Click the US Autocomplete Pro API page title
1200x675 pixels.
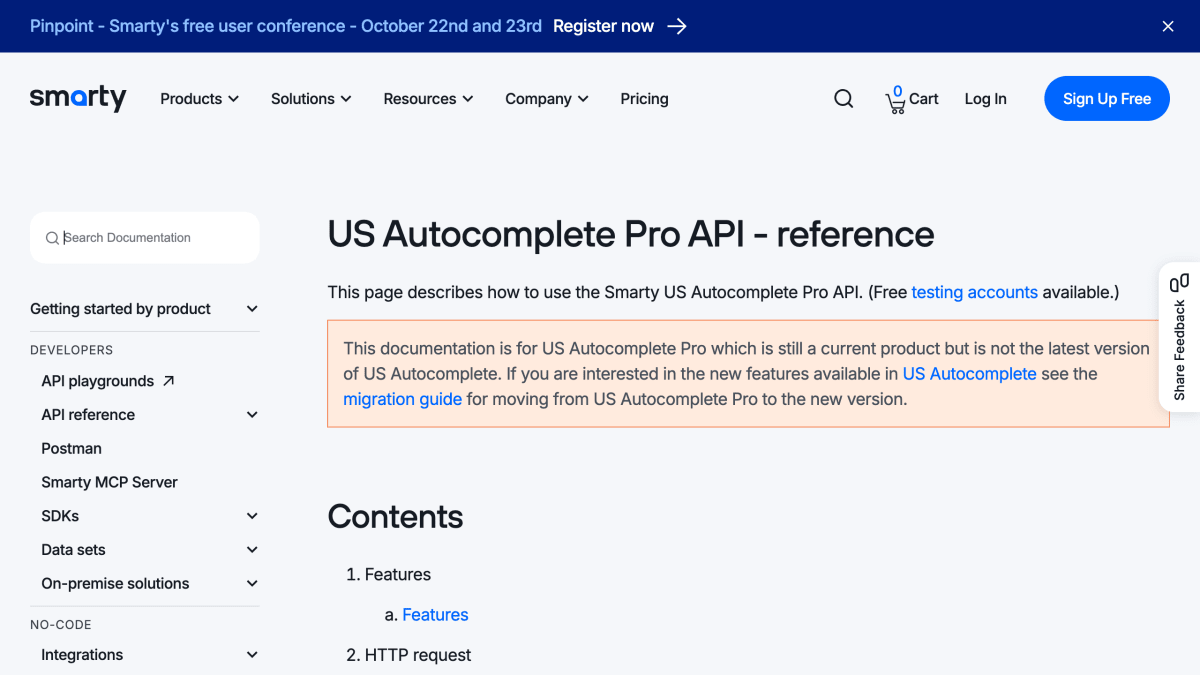(631, 234)
